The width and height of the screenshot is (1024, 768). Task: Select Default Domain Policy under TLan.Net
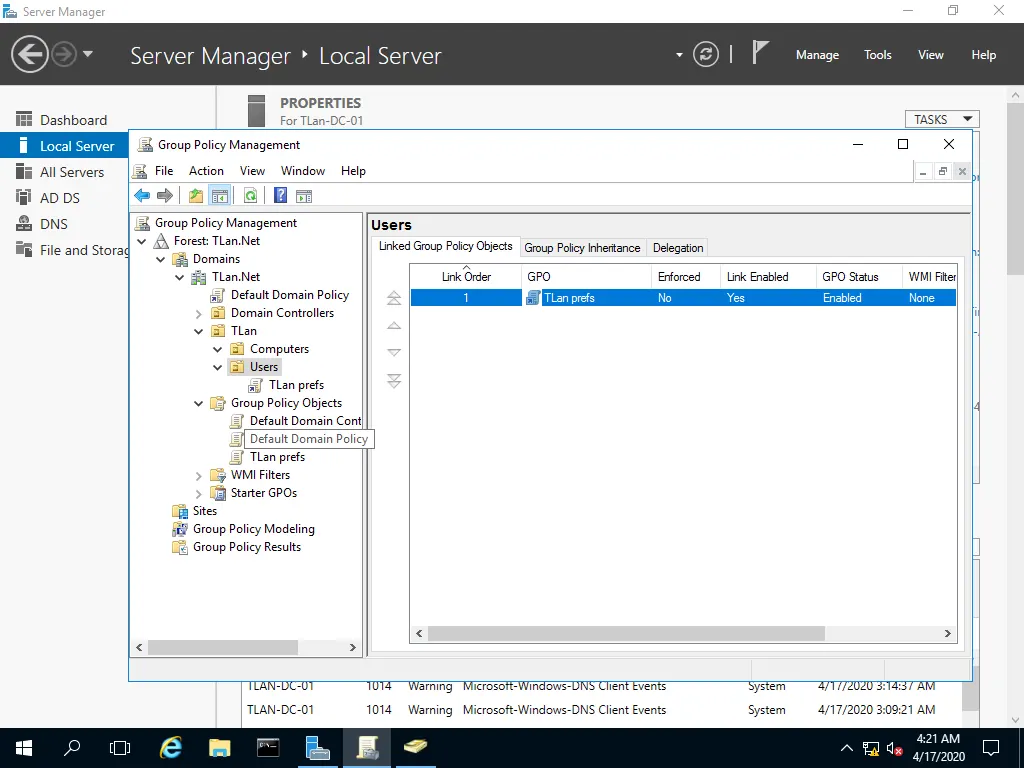(x=289, y=295)
